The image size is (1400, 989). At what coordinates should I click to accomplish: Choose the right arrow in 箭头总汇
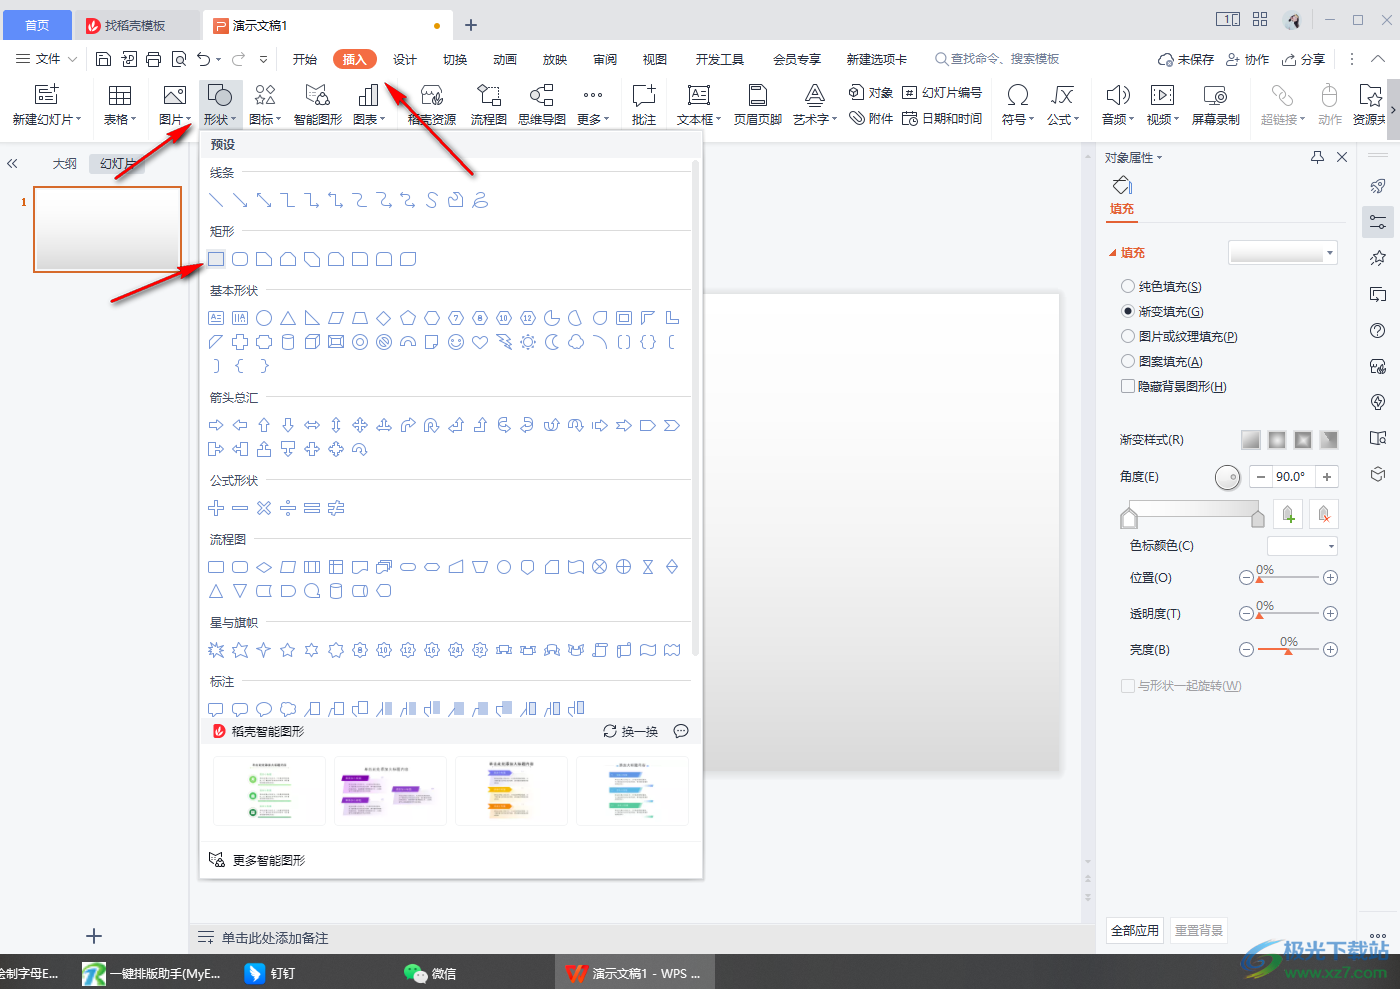[216, 425]
